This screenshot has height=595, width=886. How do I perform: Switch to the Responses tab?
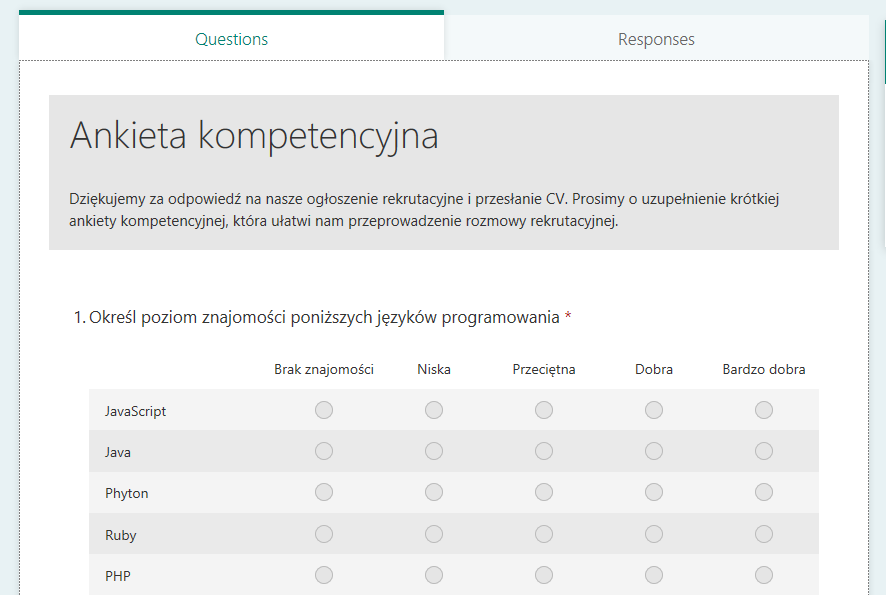[656, 39]
